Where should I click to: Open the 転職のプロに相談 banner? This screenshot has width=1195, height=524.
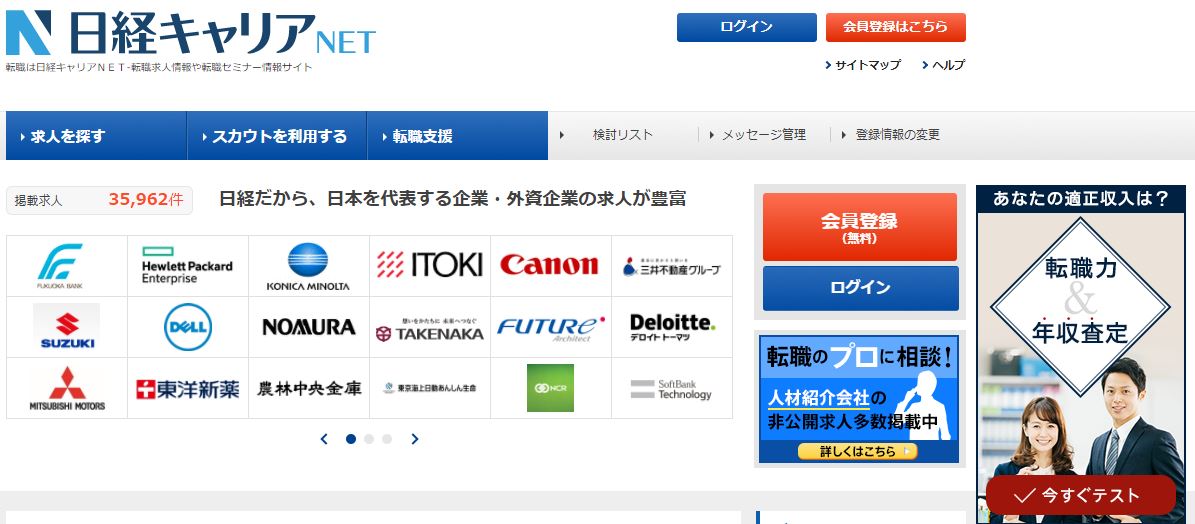tap(859, 398)
